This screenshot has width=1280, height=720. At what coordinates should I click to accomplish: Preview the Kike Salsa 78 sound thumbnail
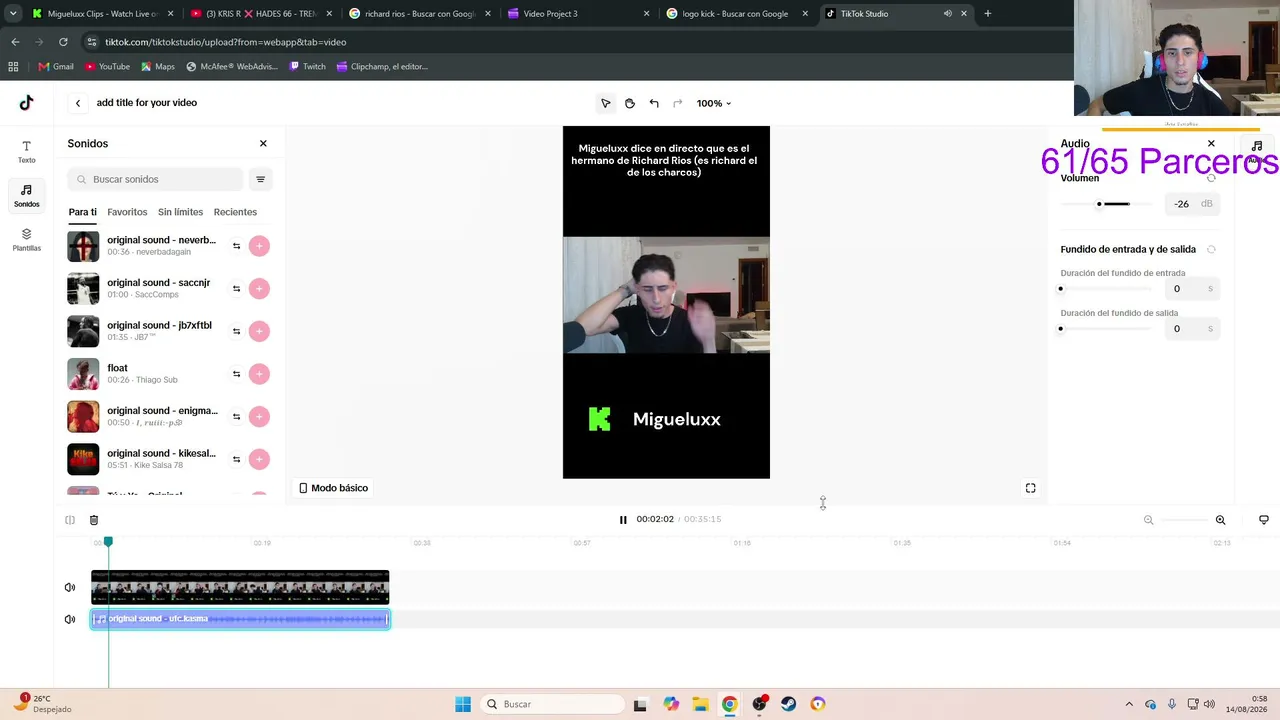tap(83, 459)
